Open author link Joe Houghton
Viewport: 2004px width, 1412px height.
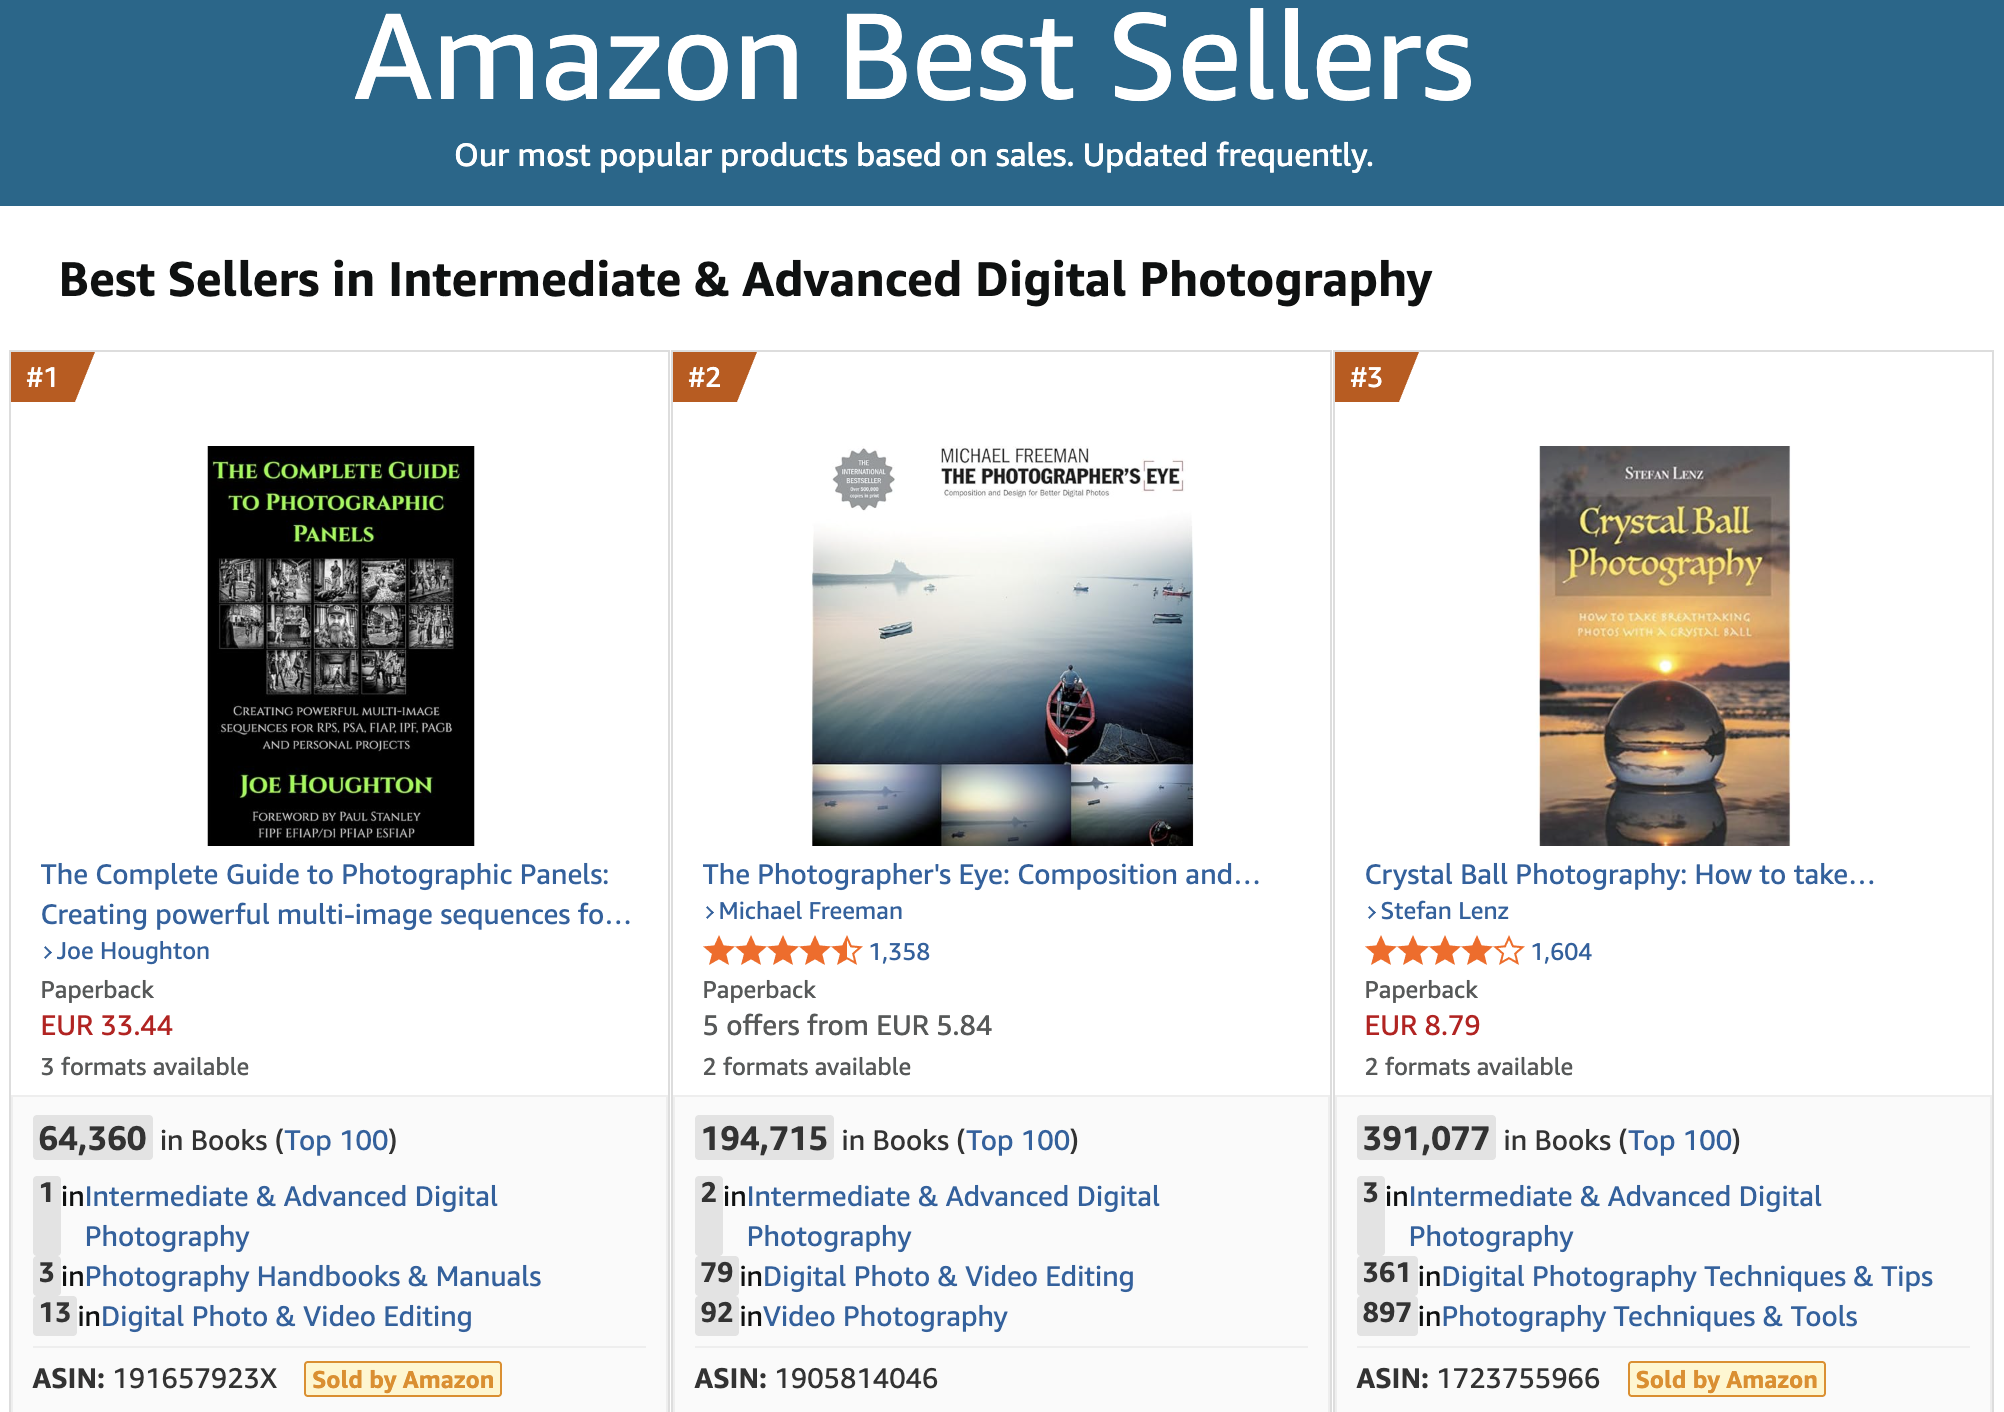point(133,951)
